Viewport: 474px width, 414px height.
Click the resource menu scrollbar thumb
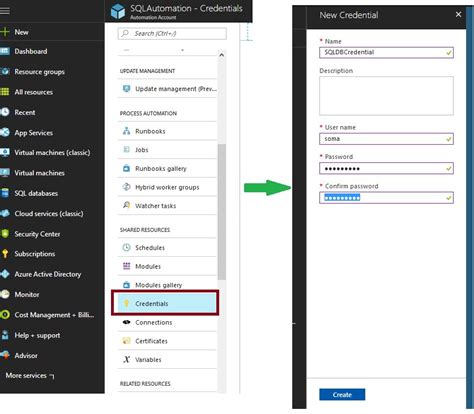(x=222, y=212)
